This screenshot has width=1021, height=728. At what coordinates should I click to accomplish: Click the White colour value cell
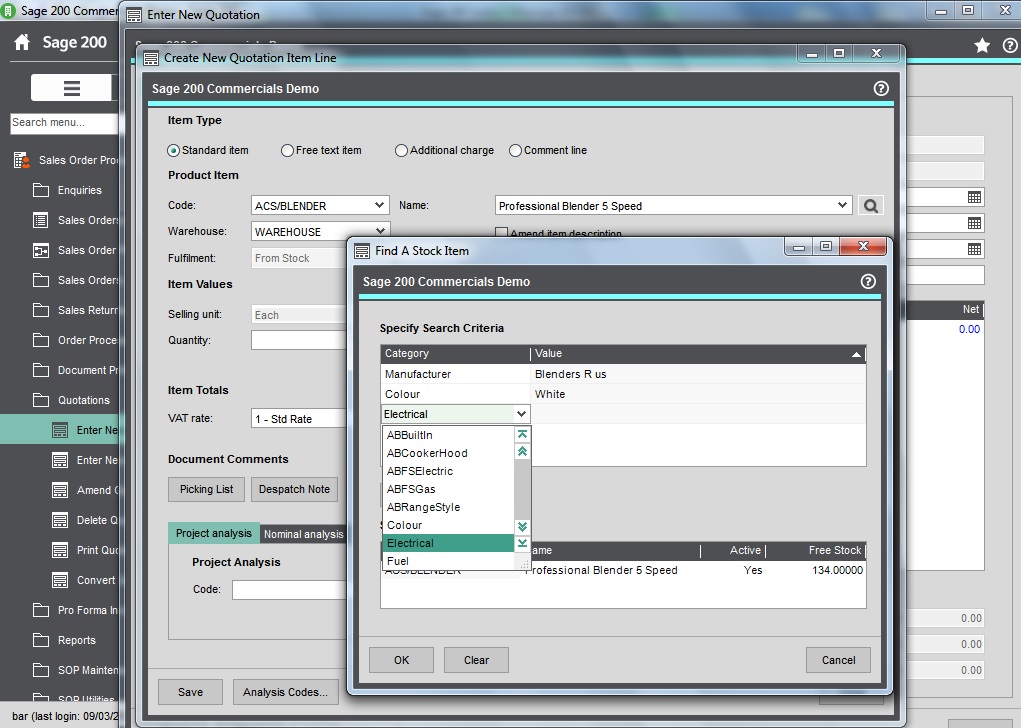[x=699, y=394]
